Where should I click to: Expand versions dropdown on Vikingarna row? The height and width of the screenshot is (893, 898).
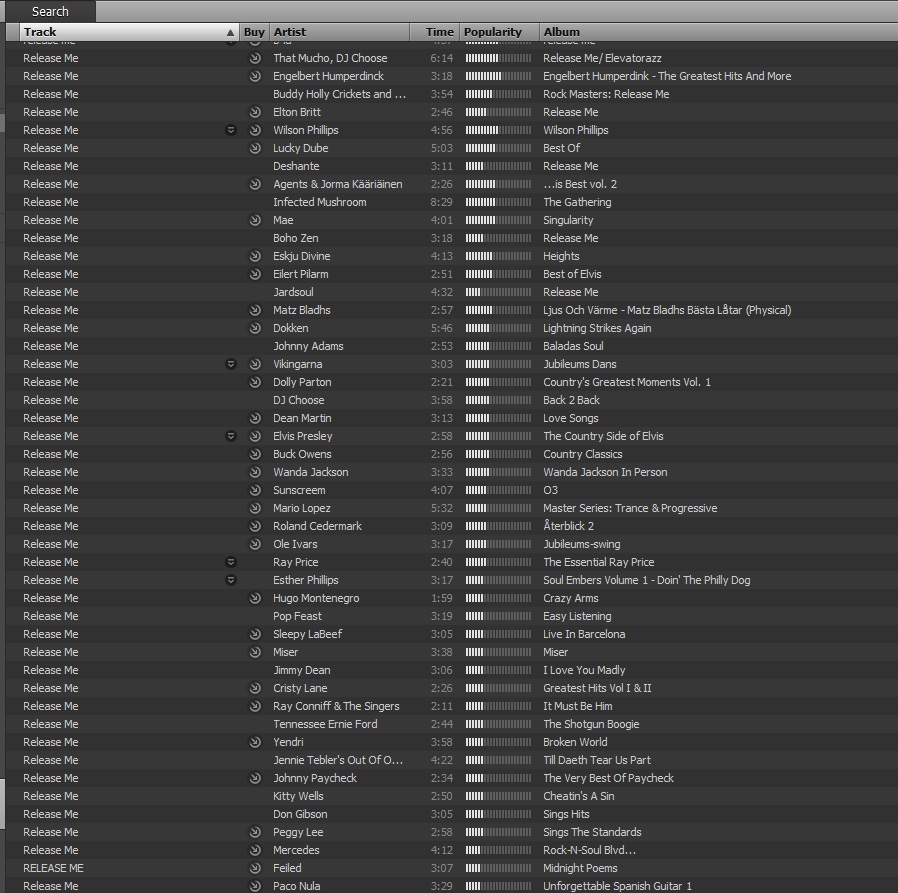(x=231, y=364)
